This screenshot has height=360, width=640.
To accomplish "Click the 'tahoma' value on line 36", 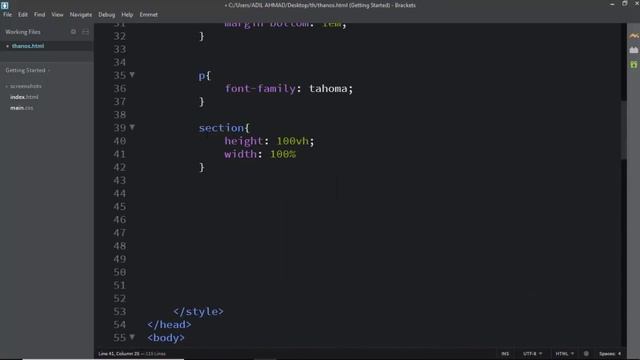I will (328, 88).
